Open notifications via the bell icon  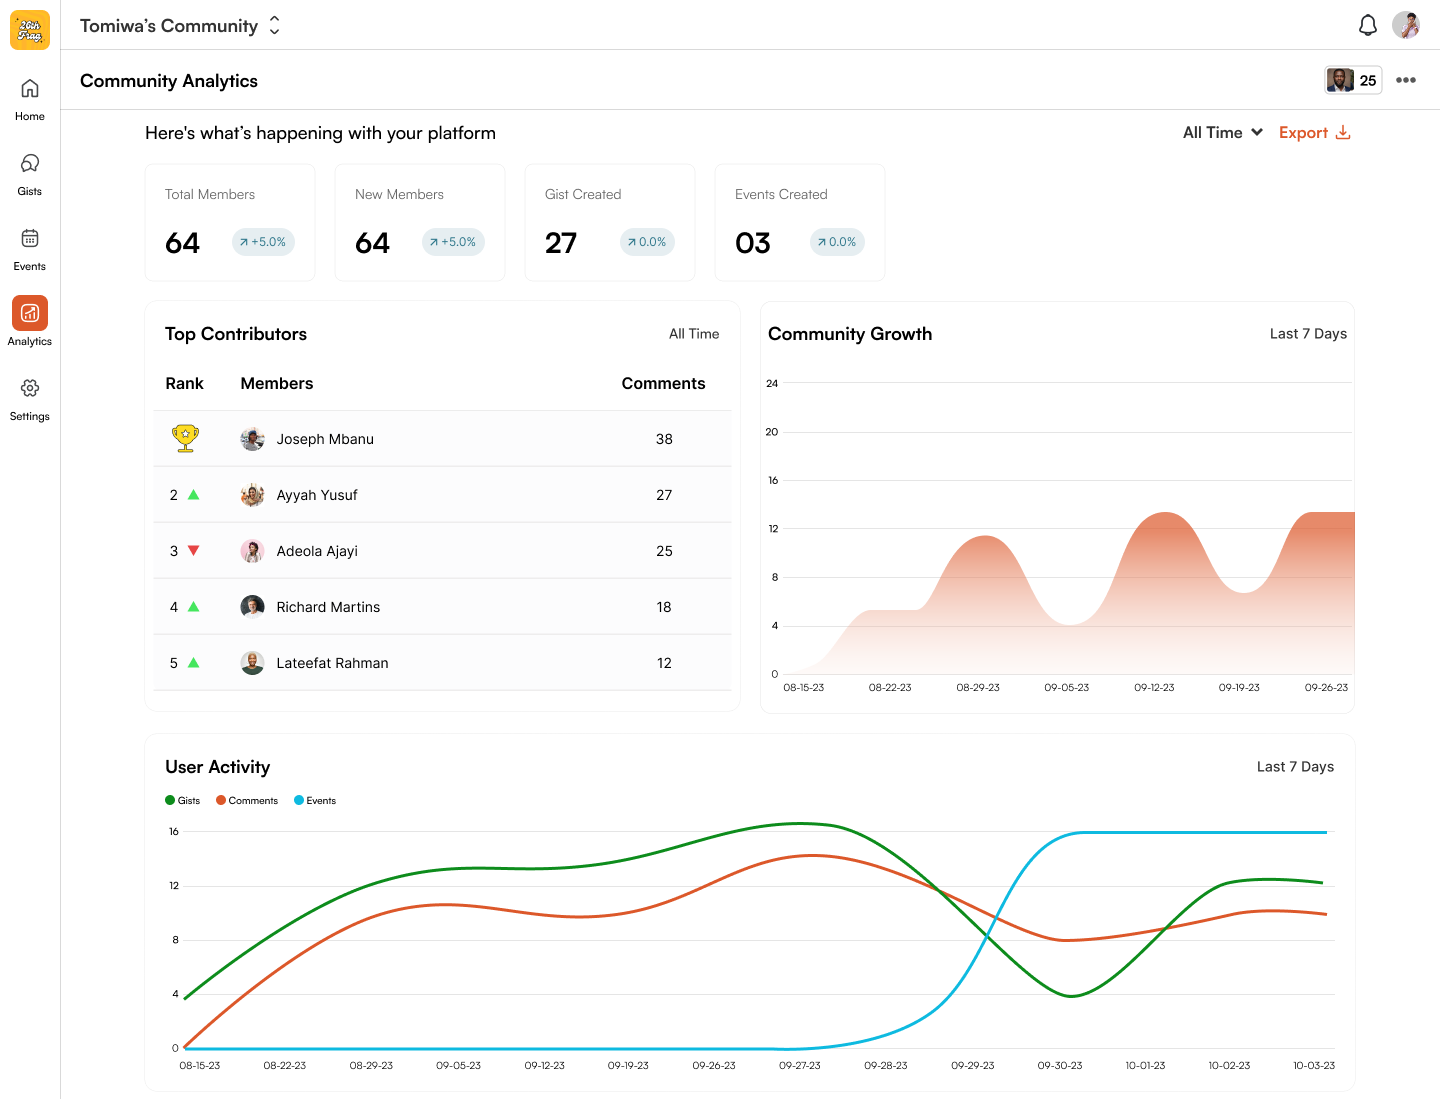[1368, 25]
